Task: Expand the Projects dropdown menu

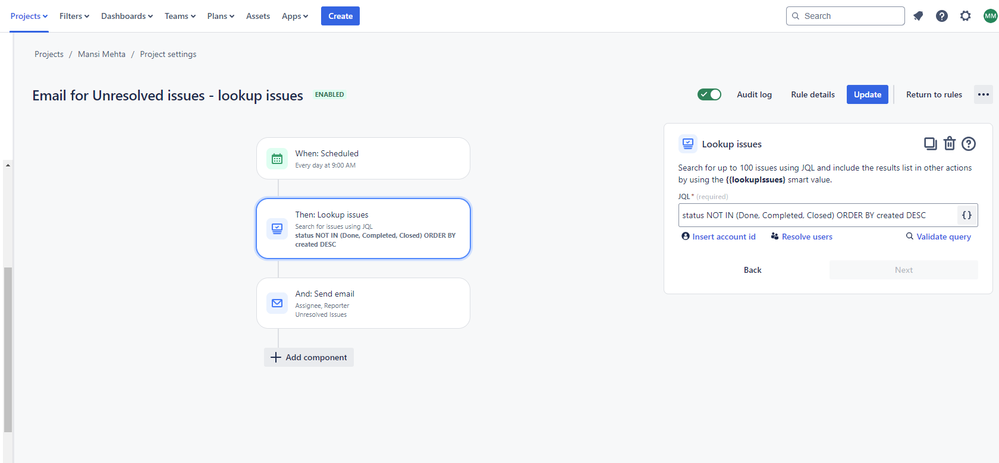Action: coord(29,16)
